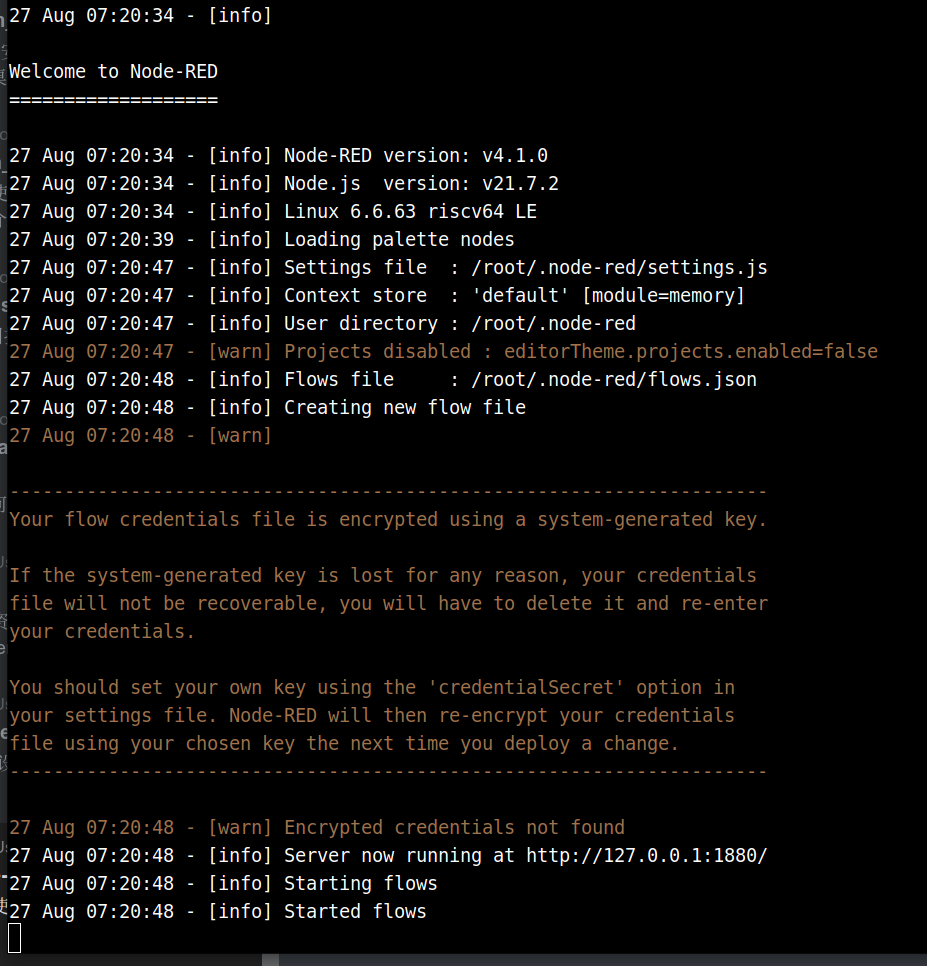Click the /root/.node-red/flows.json file path
This screenshot has height=966, width=927.
click(613, 380)
